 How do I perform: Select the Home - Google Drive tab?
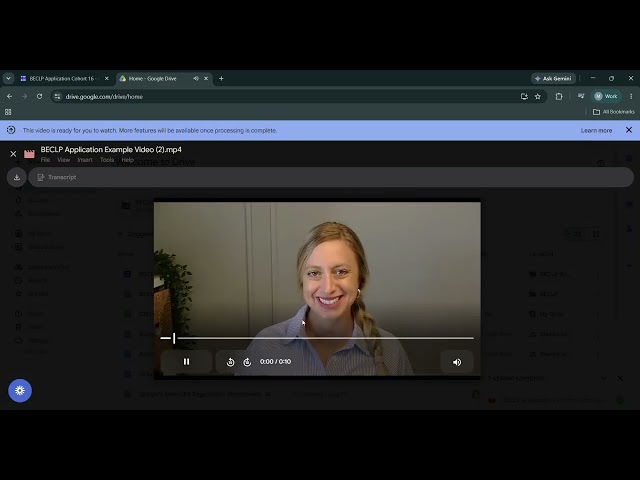(x=153, y=78)
